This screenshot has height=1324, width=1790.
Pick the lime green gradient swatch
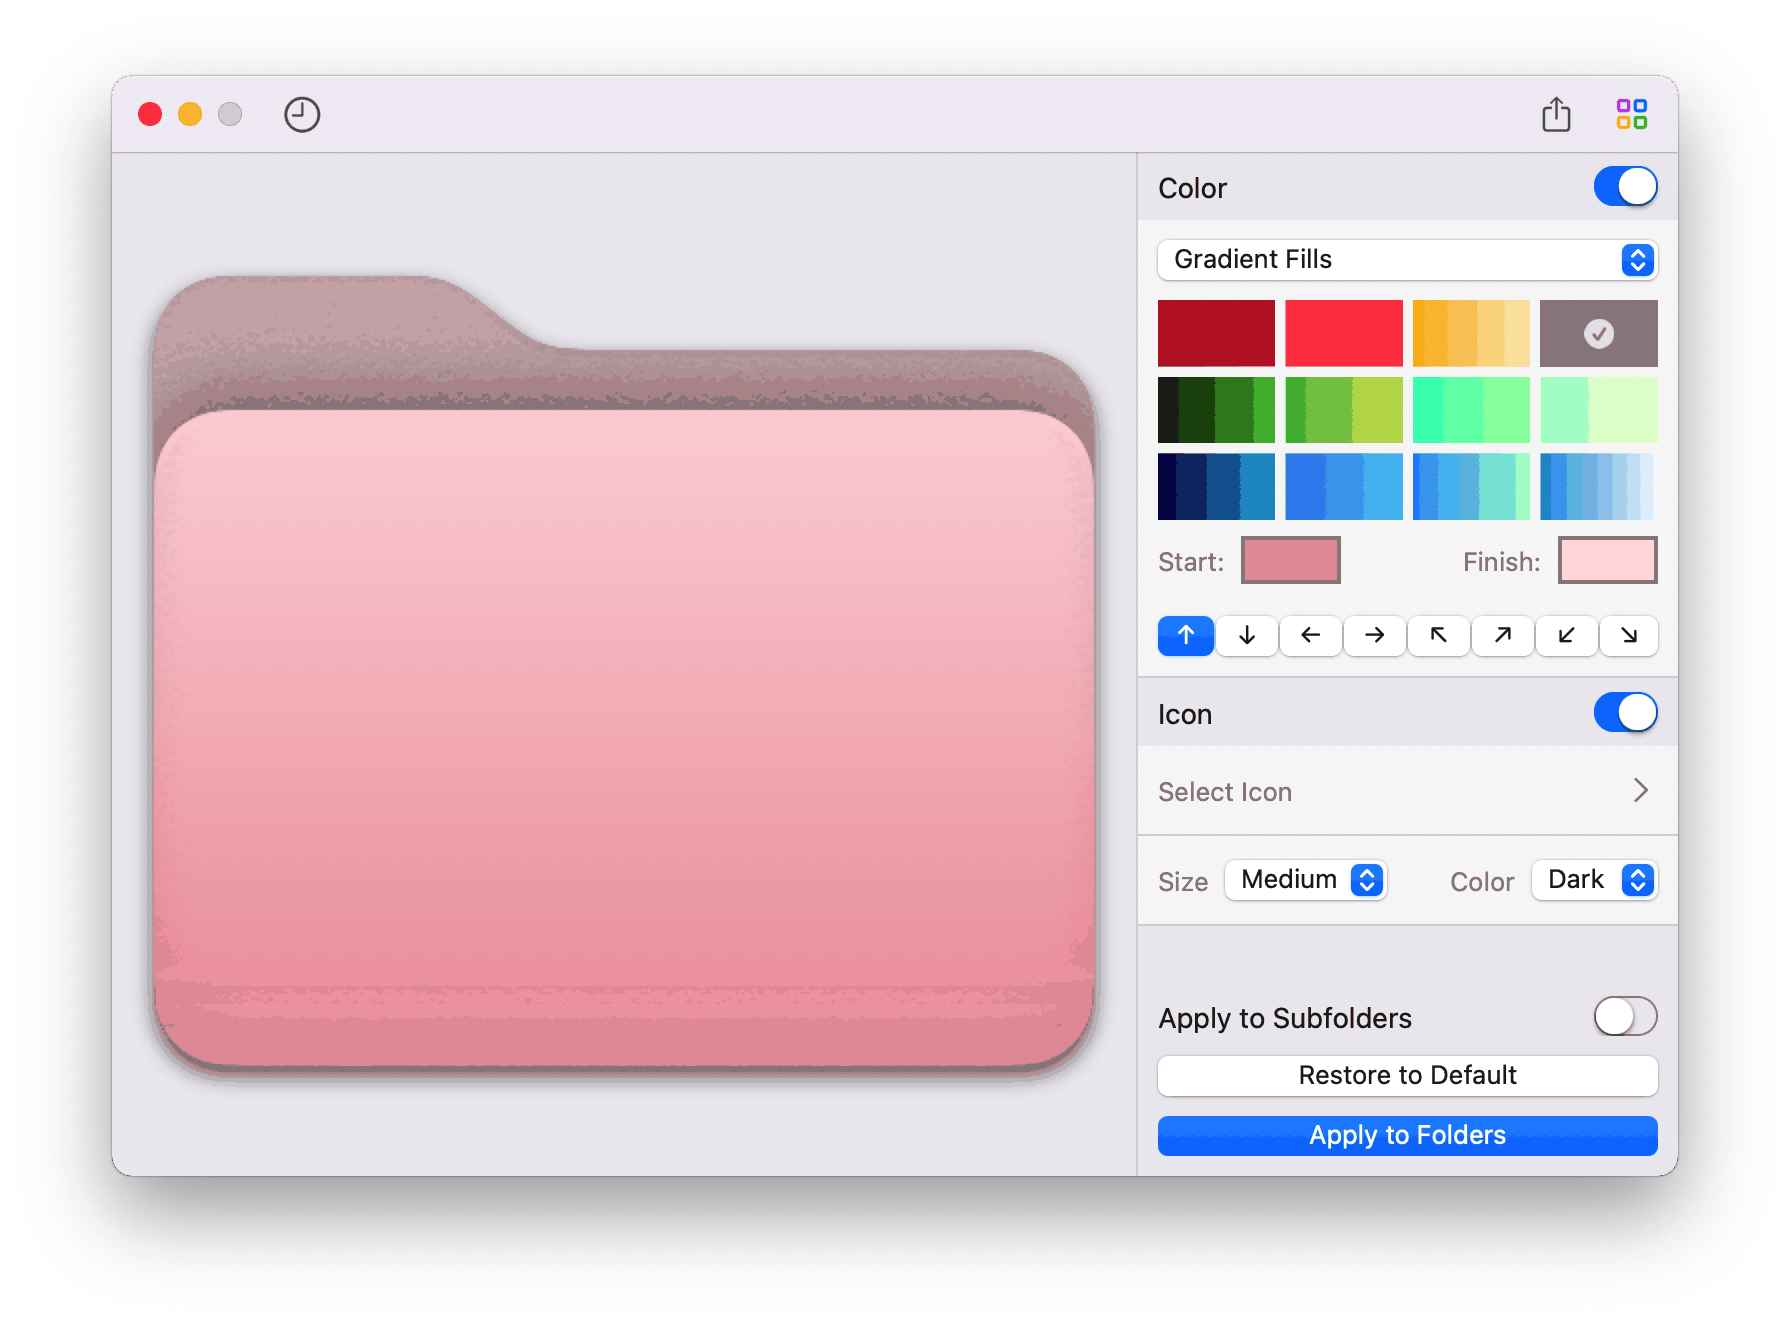[x=1344, y=410]
